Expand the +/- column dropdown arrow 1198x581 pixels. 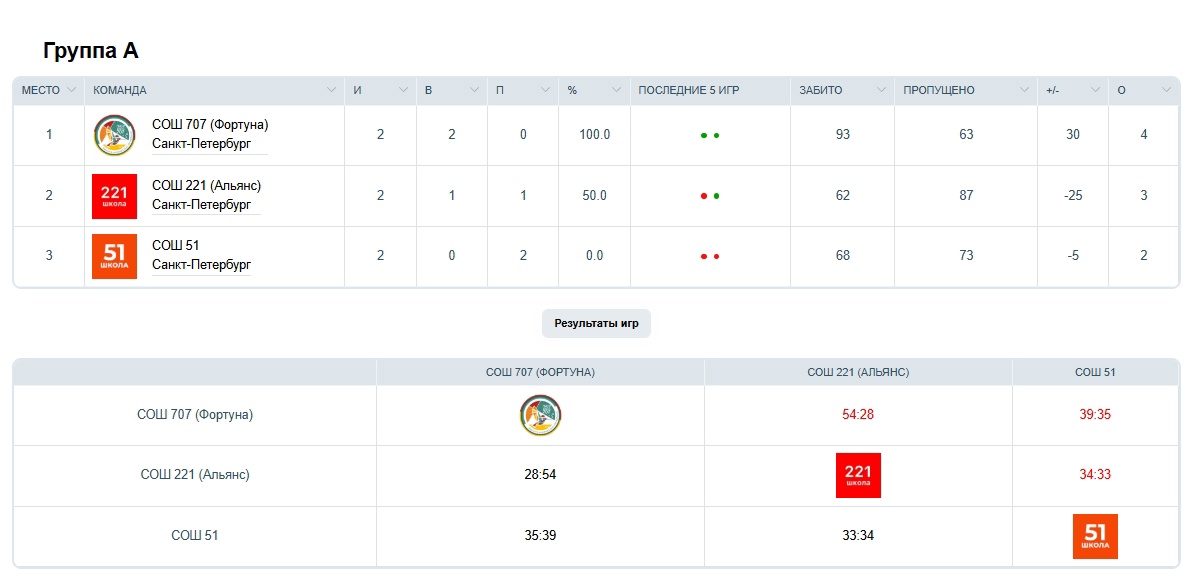click(x=1095, y=90)
